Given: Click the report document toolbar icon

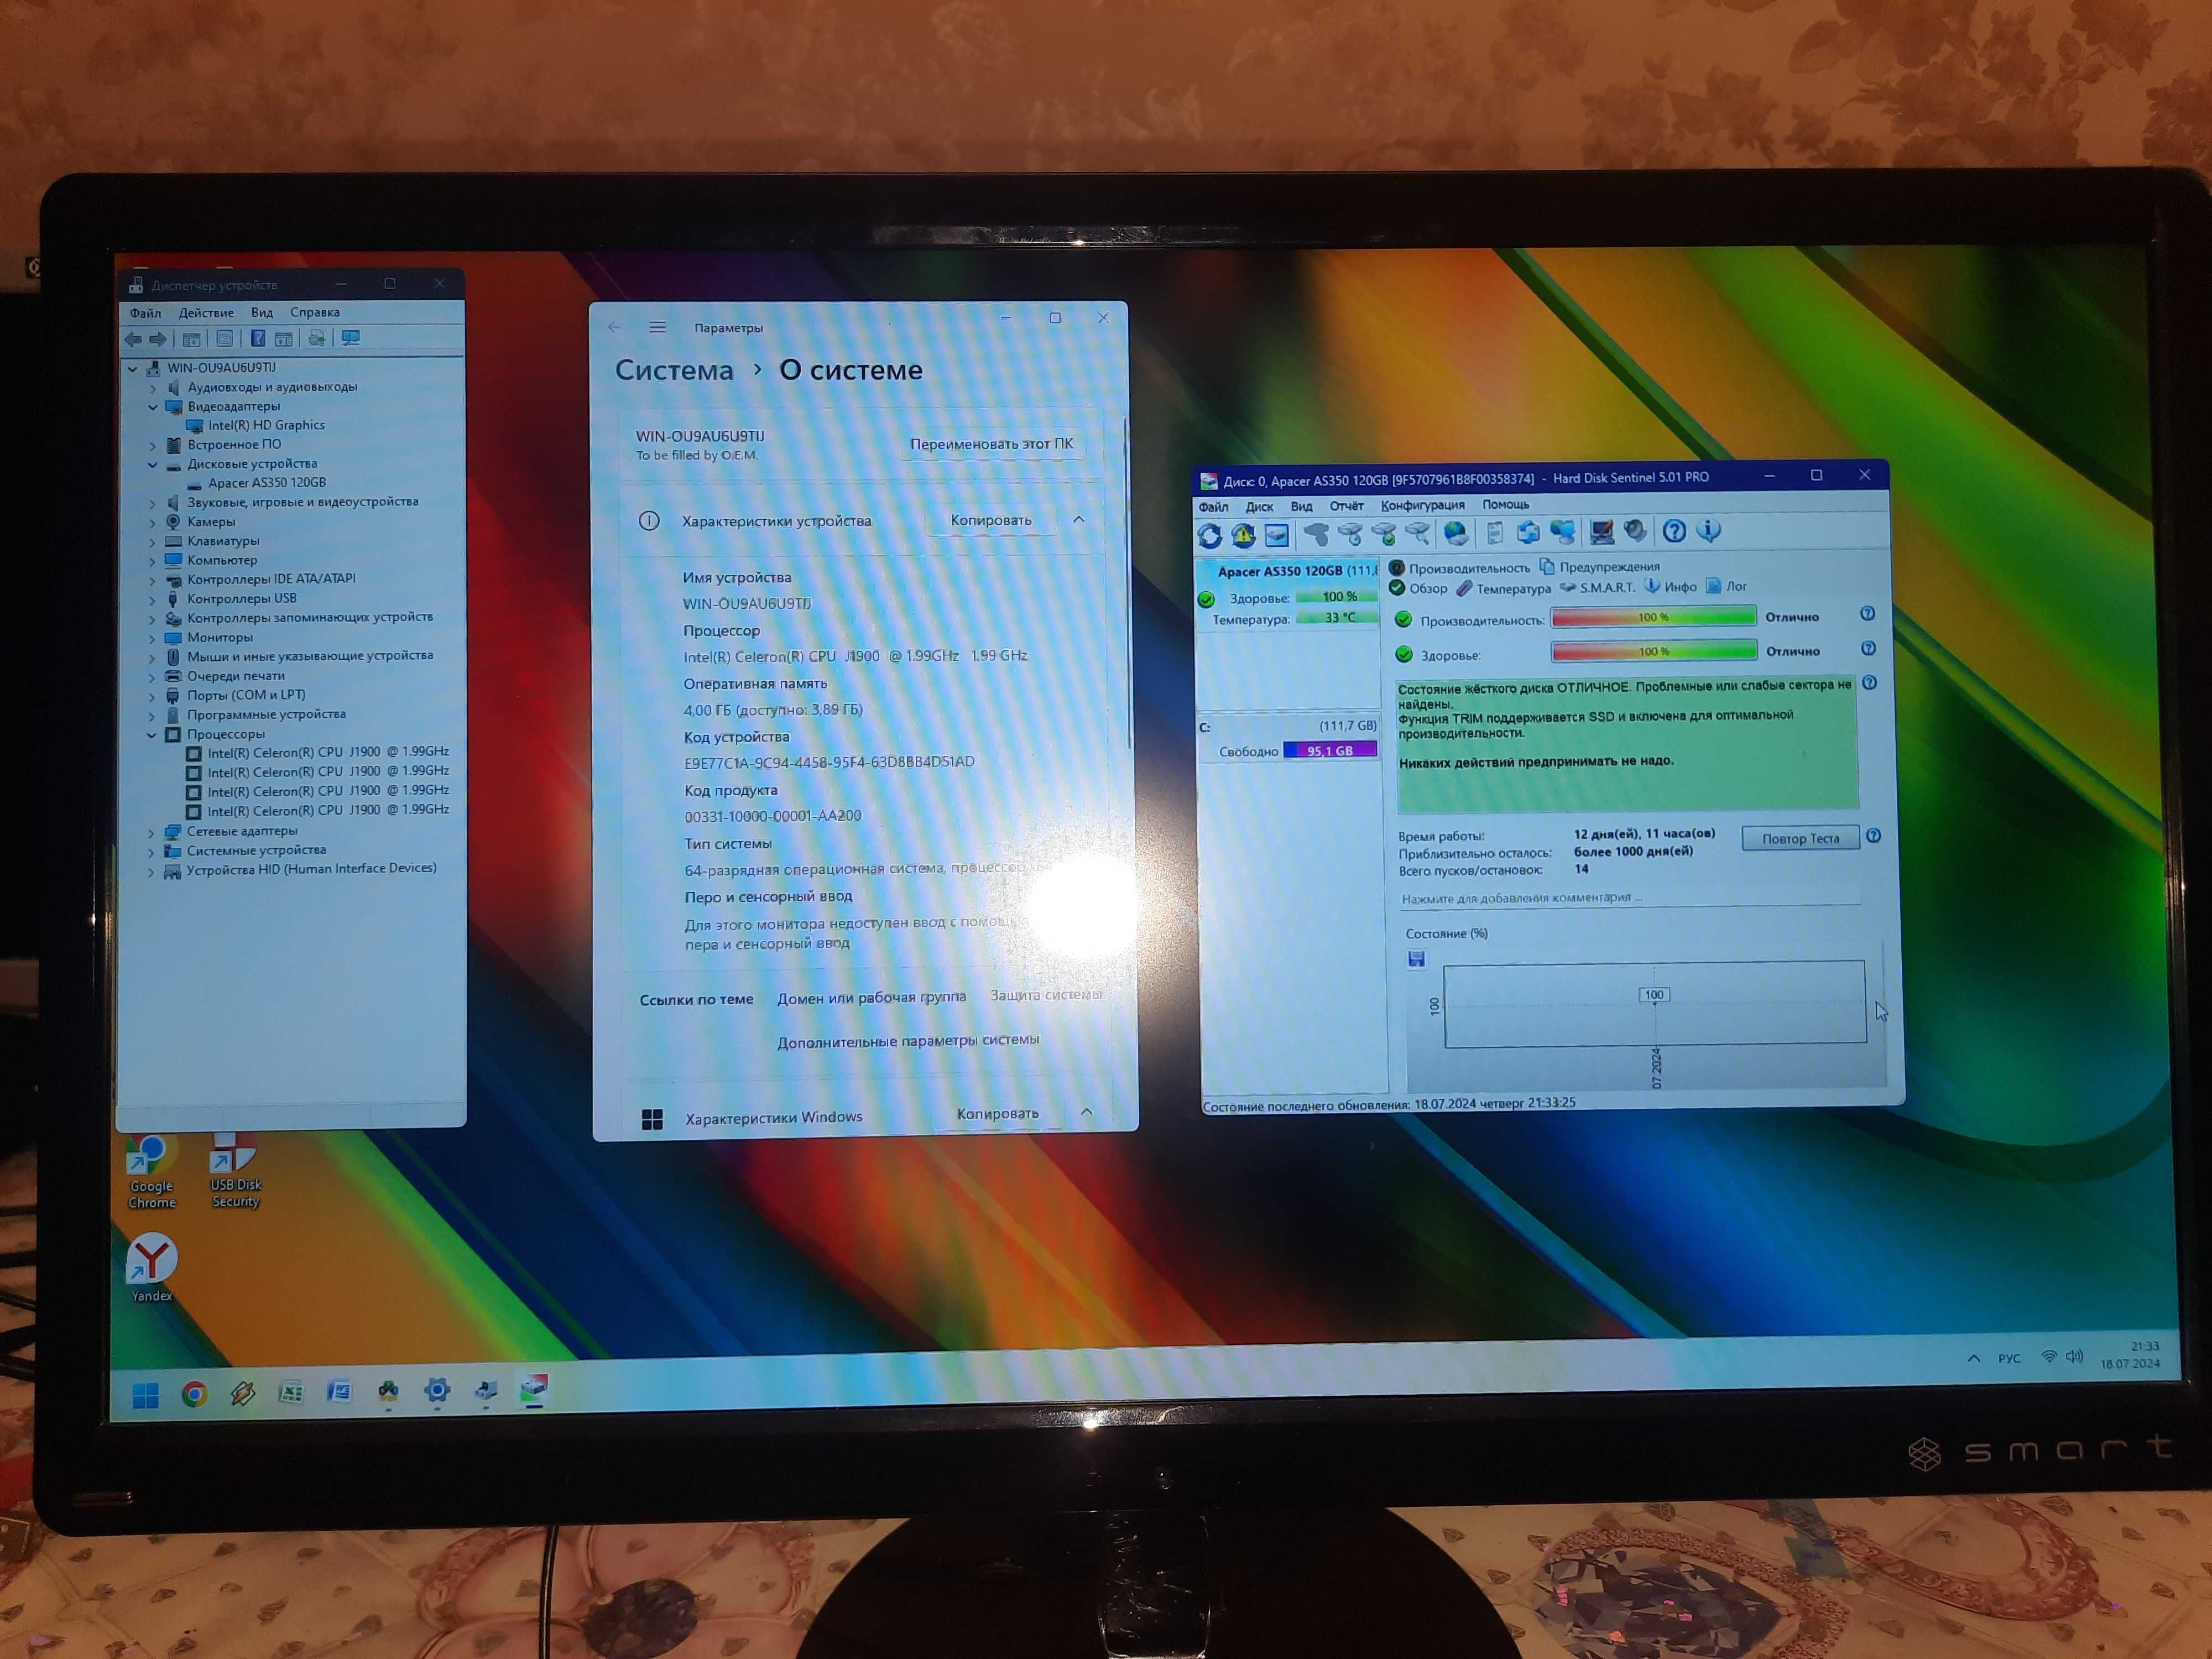Looking at the screenshot, I should [x=1495, y=533].
